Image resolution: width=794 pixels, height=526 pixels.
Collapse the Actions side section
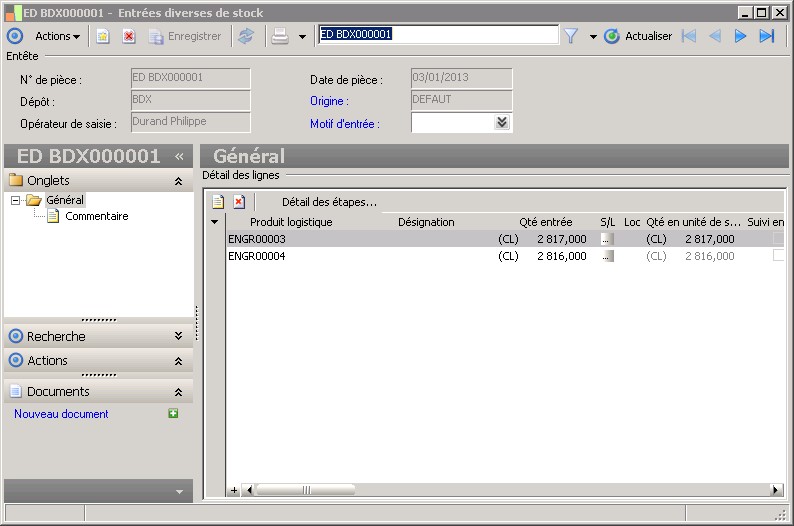click(x=178, y=361)
